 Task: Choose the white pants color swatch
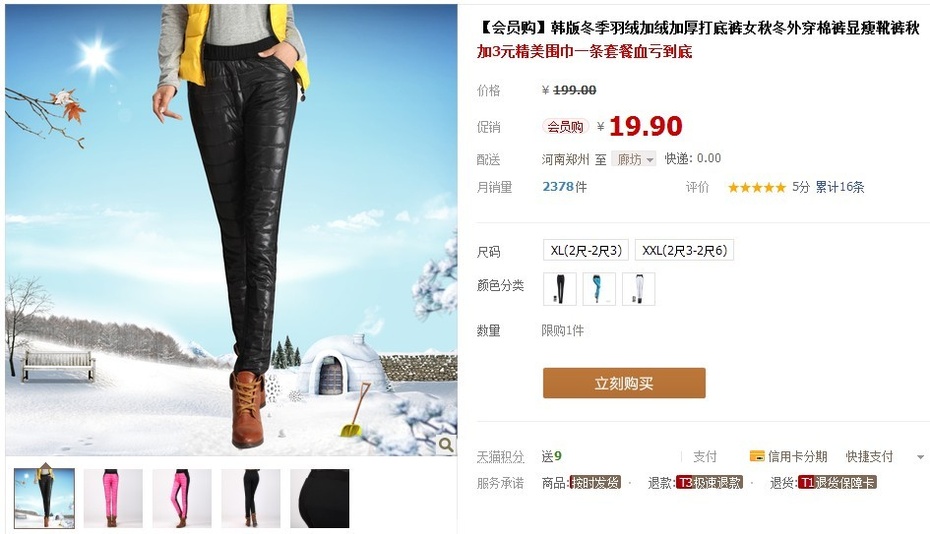[638, 289]
